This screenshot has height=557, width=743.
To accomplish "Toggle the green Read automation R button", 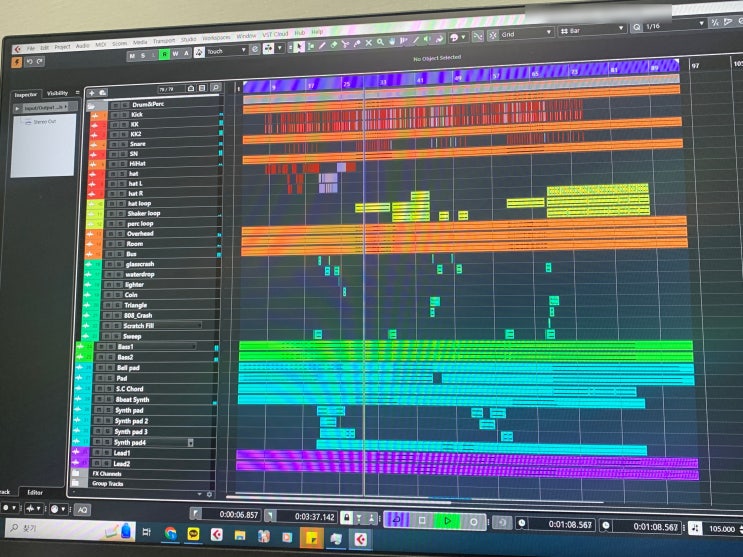I will [x=164, y=54].
